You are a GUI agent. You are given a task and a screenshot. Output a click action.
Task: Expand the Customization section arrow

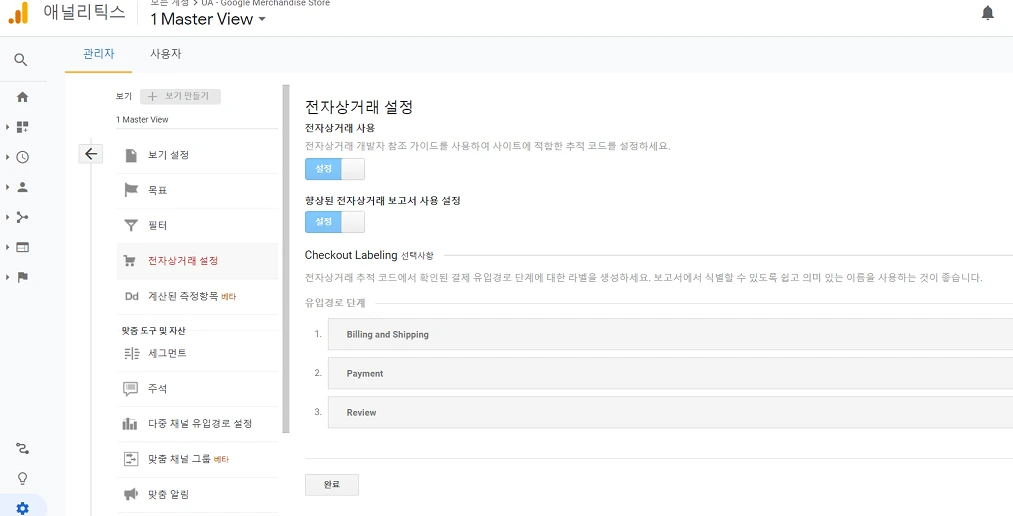7,127
